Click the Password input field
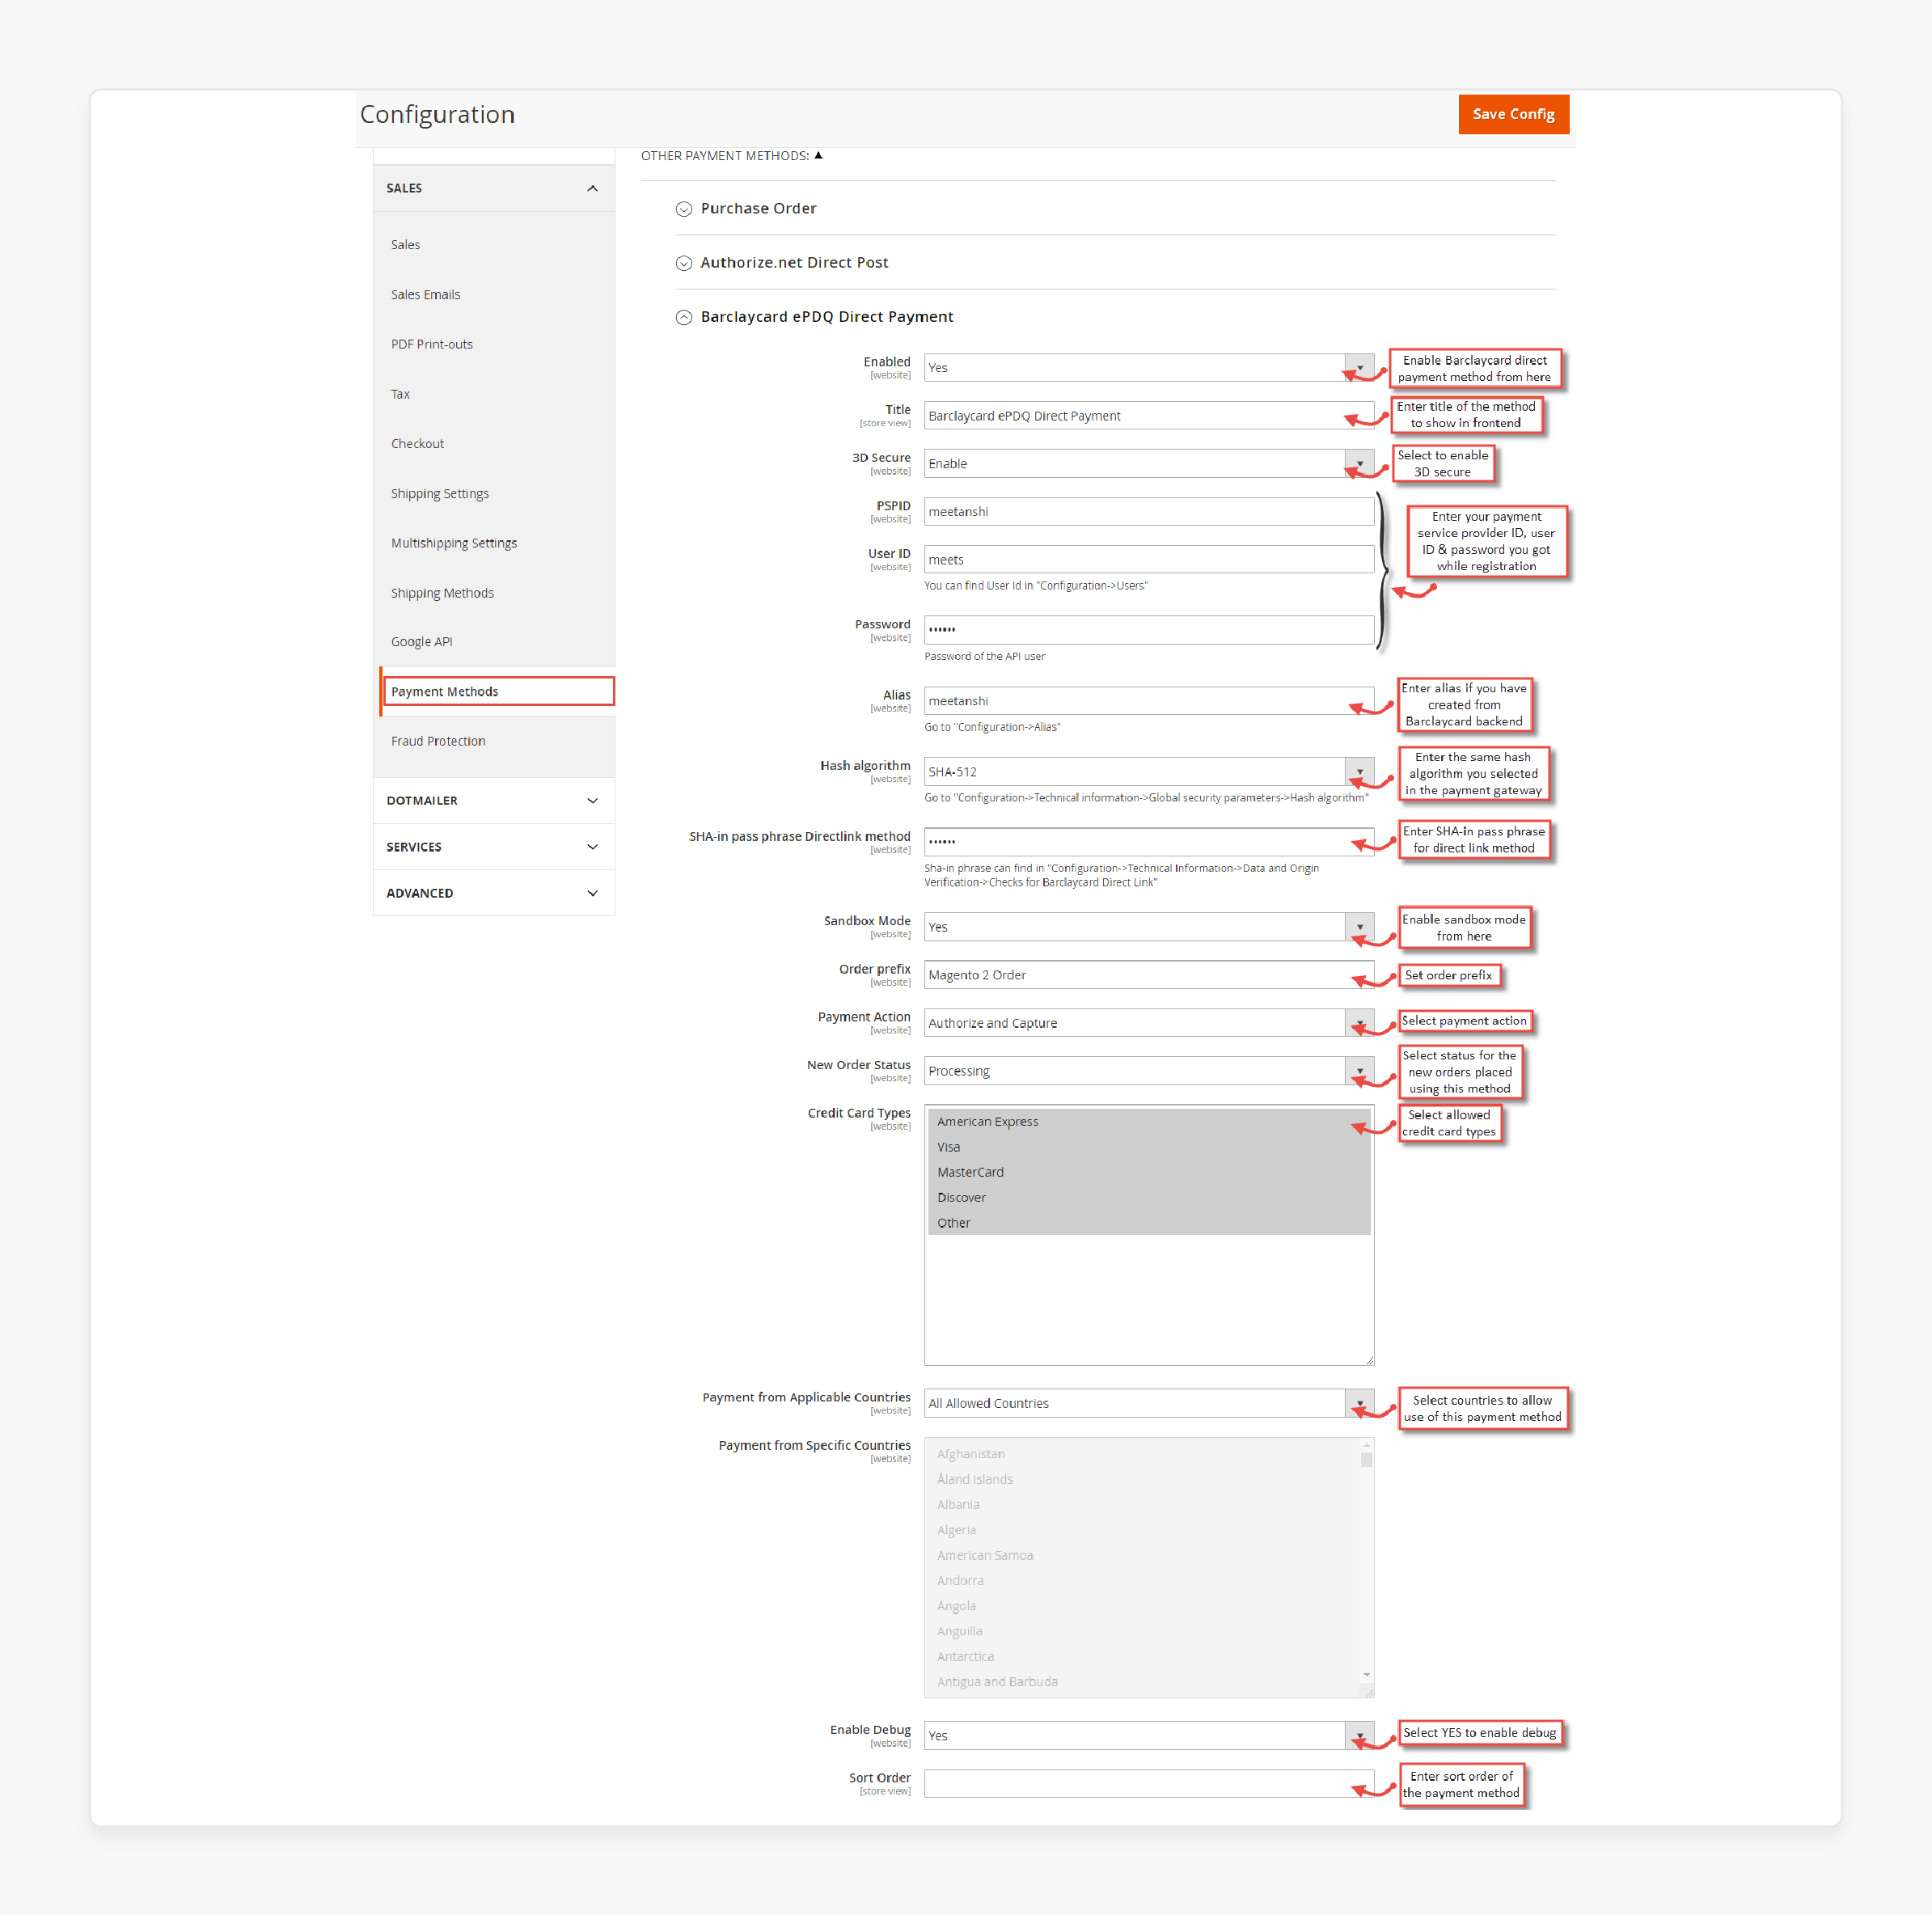Image resolution: width=1932 pixels, height=1915 pixels. (x=1148, y=629)
